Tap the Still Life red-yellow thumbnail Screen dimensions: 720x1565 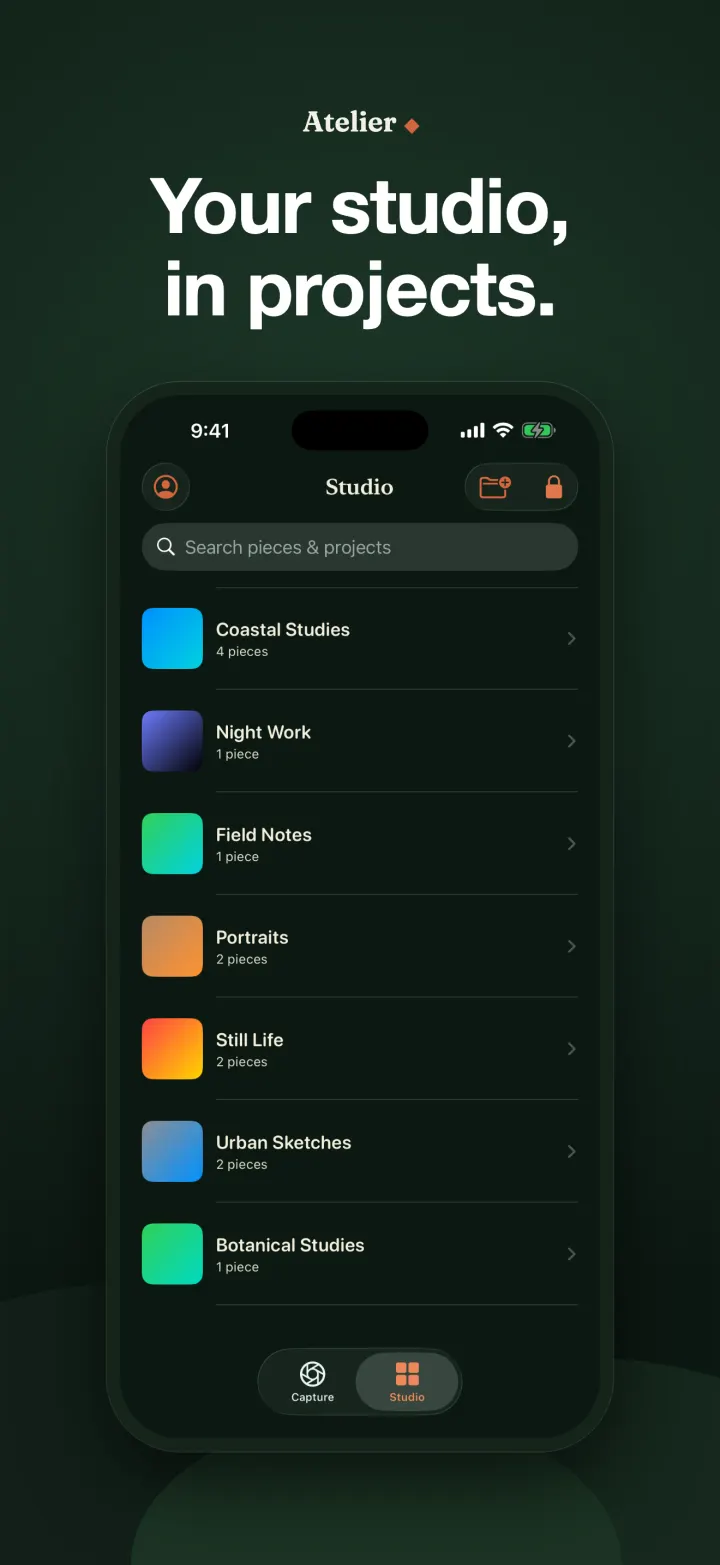(x=172, y=1049)
